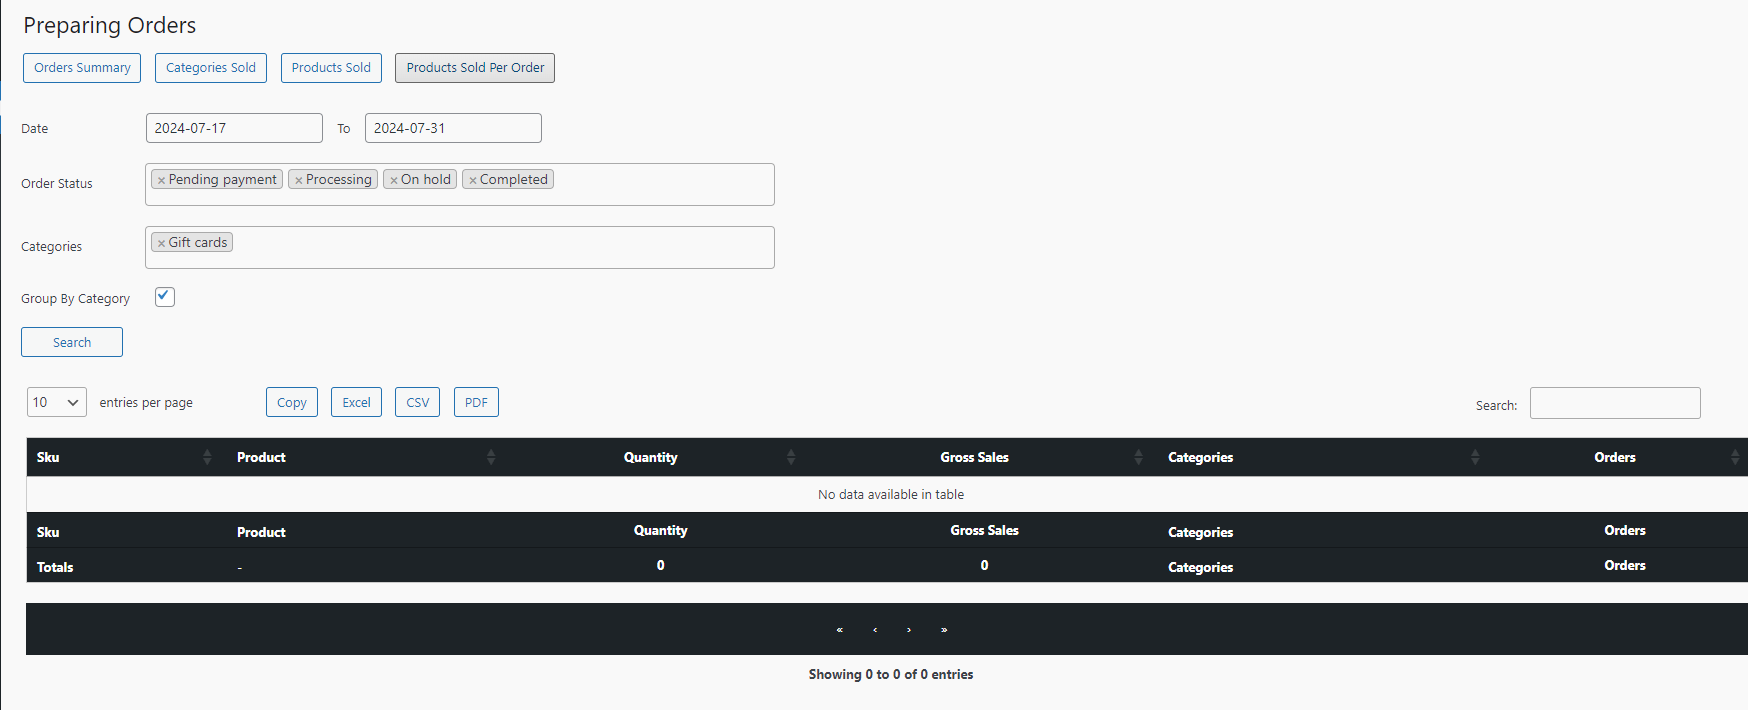Sort table by Sku column arrows
Image resolution: width=1748 pixels, height=710 pixels.
click(x=207, y=457)
